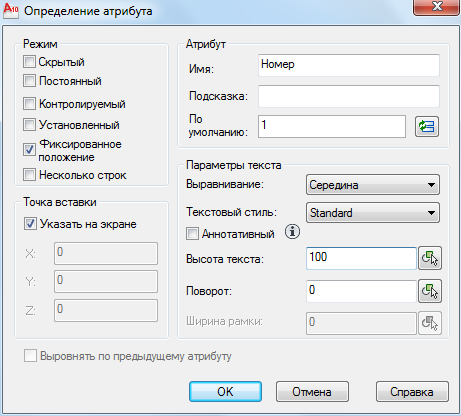The image size is (461, 416).
Task: Select the Высота текста field with 100
Action: click(361, 258)
